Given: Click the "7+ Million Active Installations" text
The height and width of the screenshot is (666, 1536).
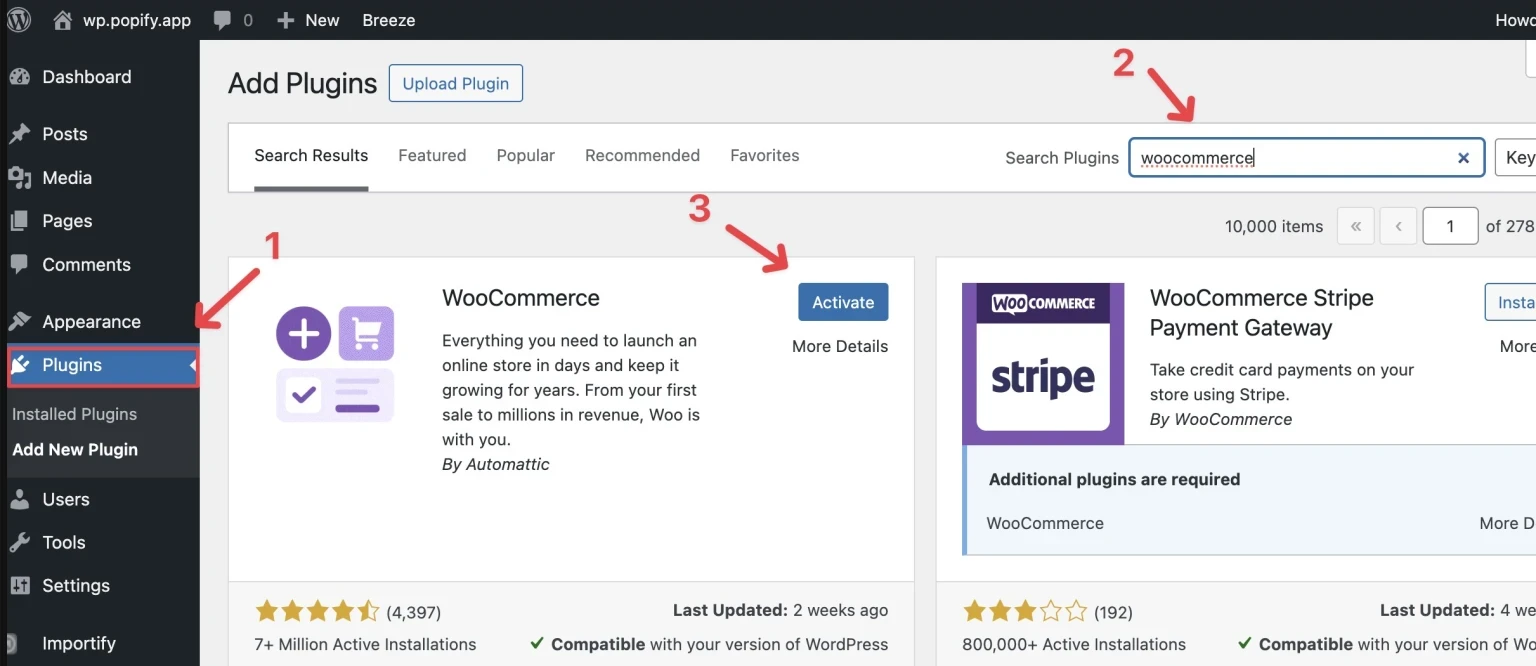Looking at the screenshot, I should tap(366, 645).
